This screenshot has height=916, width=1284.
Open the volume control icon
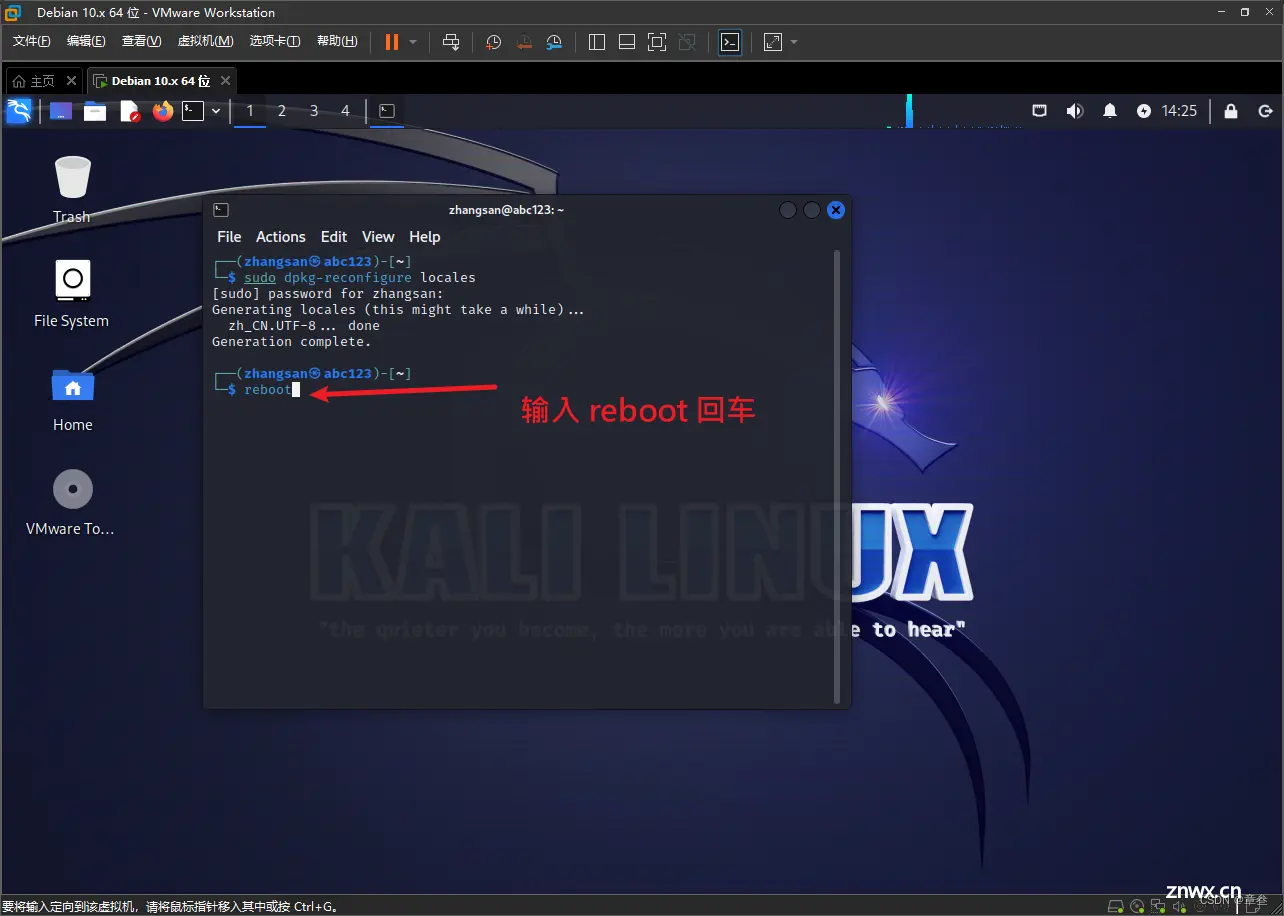1075,111
